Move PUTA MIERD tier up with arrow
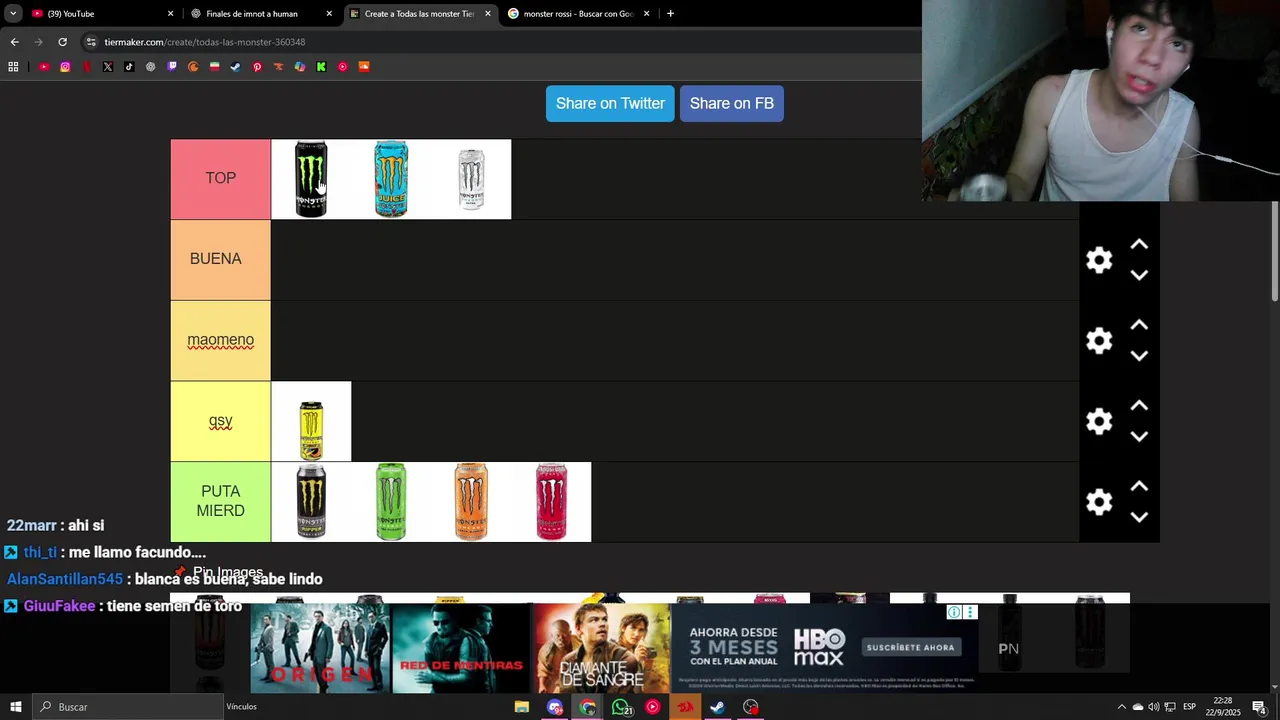This screenshot has height=720, width=1280. point(1139,487)
